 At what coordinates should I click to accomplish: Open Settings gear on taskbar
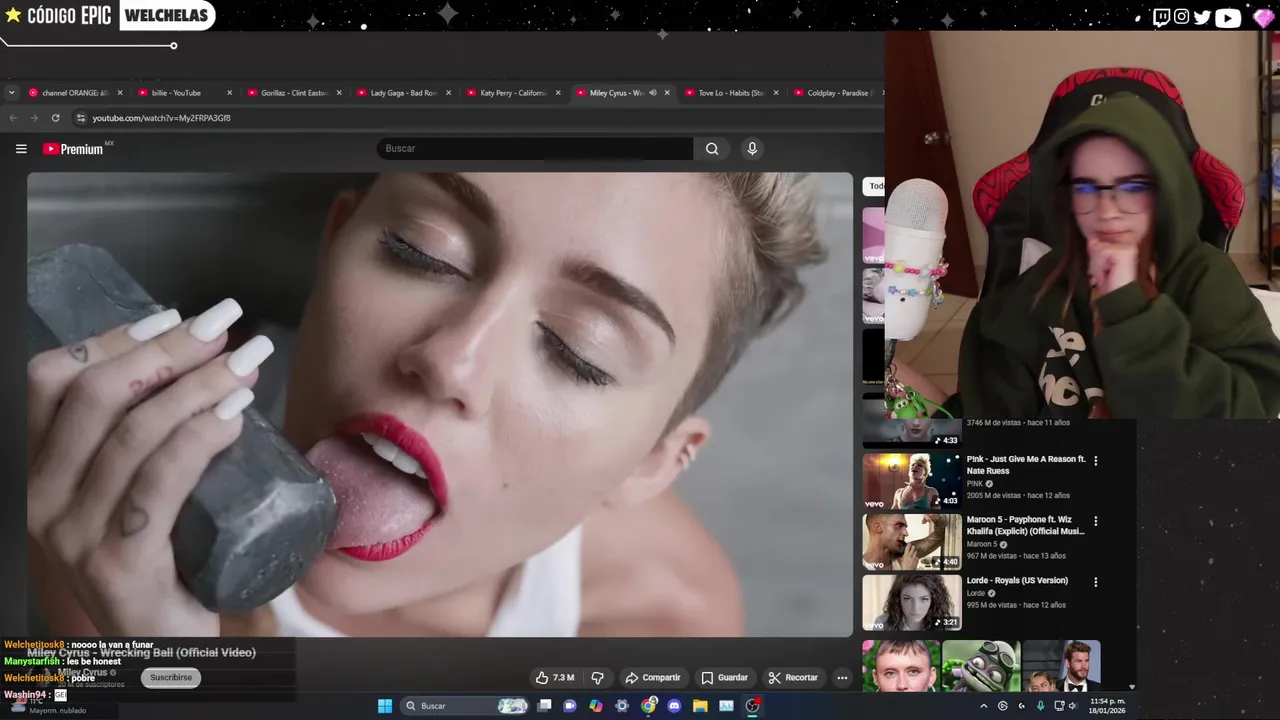click(622, 706)
